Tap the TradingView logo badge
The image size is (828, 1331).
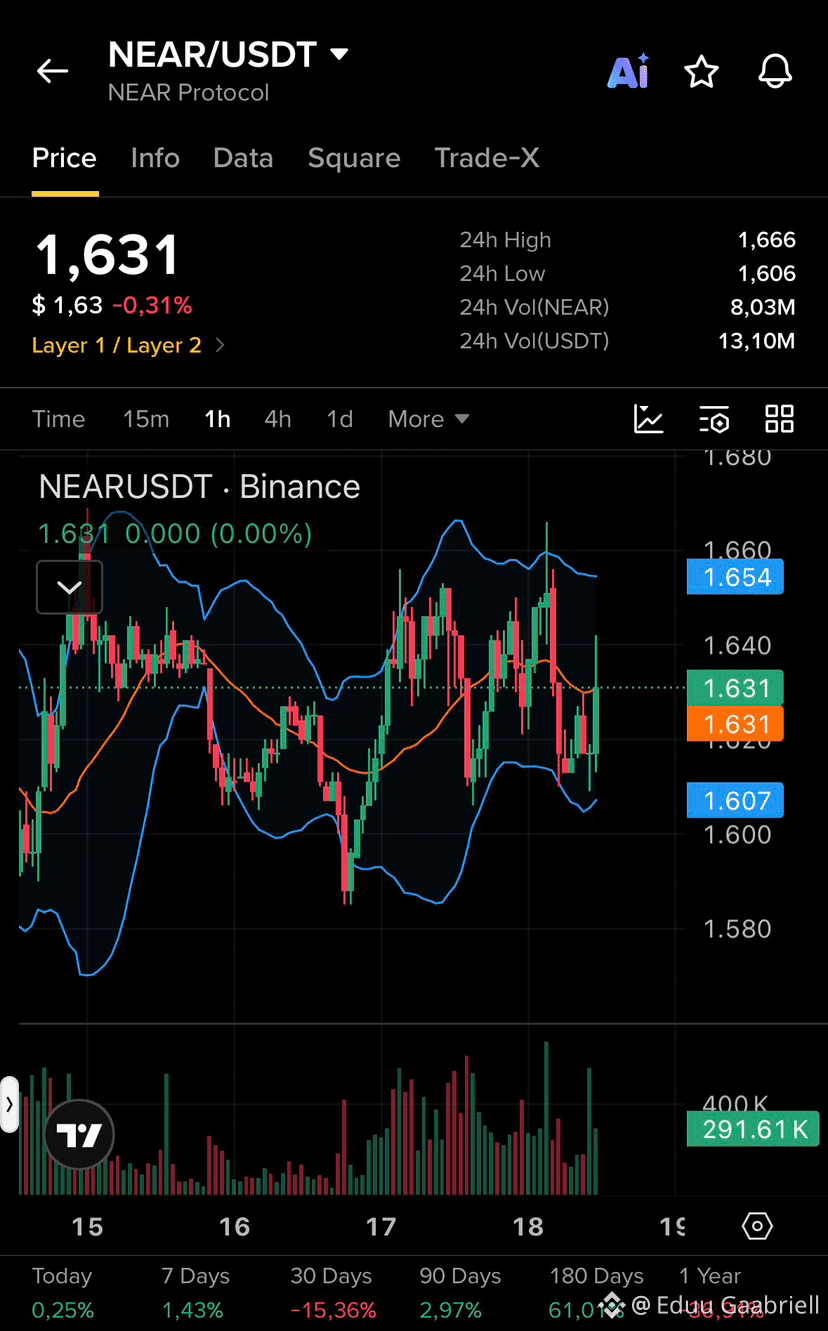click(79, 1135)
